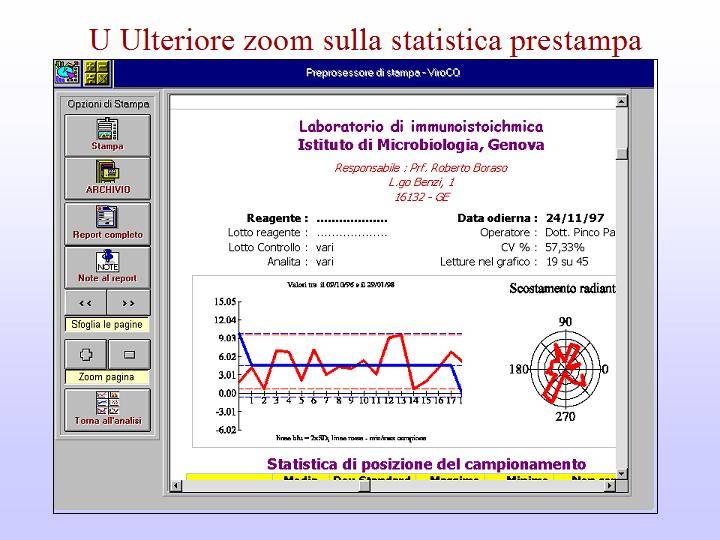
Task: Click the horizontal scrollbar thumb
Action: pyautogui.click(x=364, y=486)
